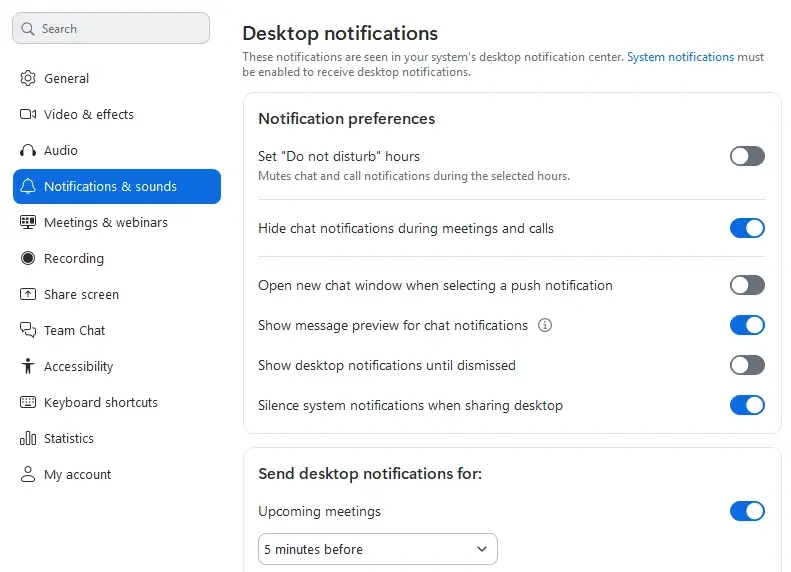Enable the "Do not disturb" hours toggle
Image resolution: width=791 pixels, height=572 pixels.
747,156
